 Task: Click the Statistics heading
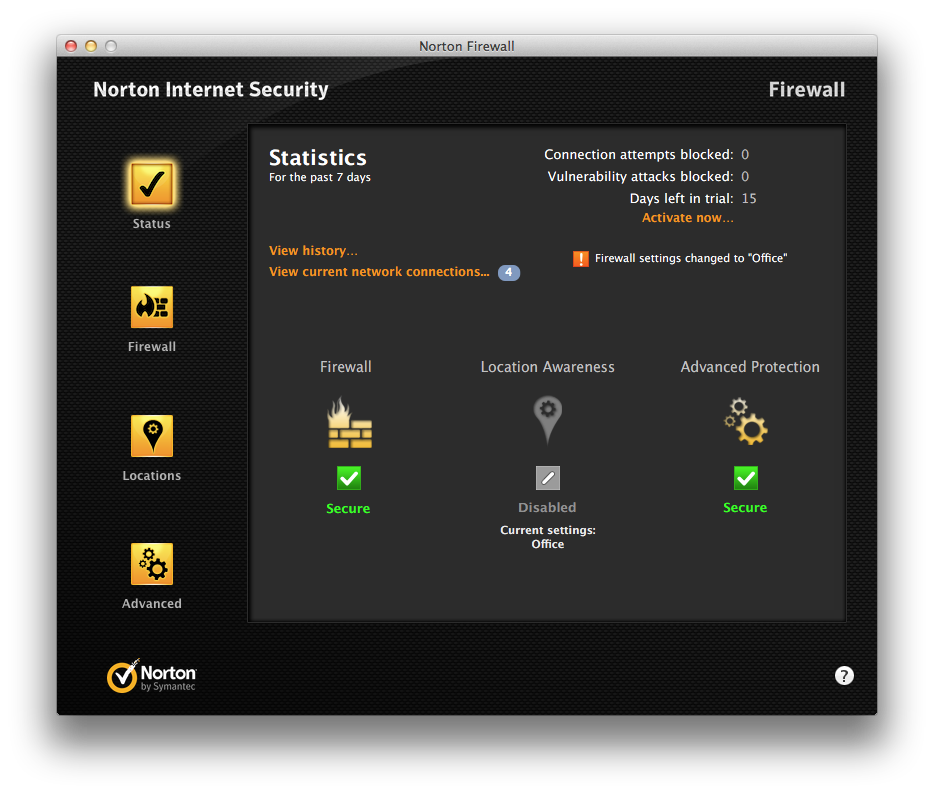[317, 158]
